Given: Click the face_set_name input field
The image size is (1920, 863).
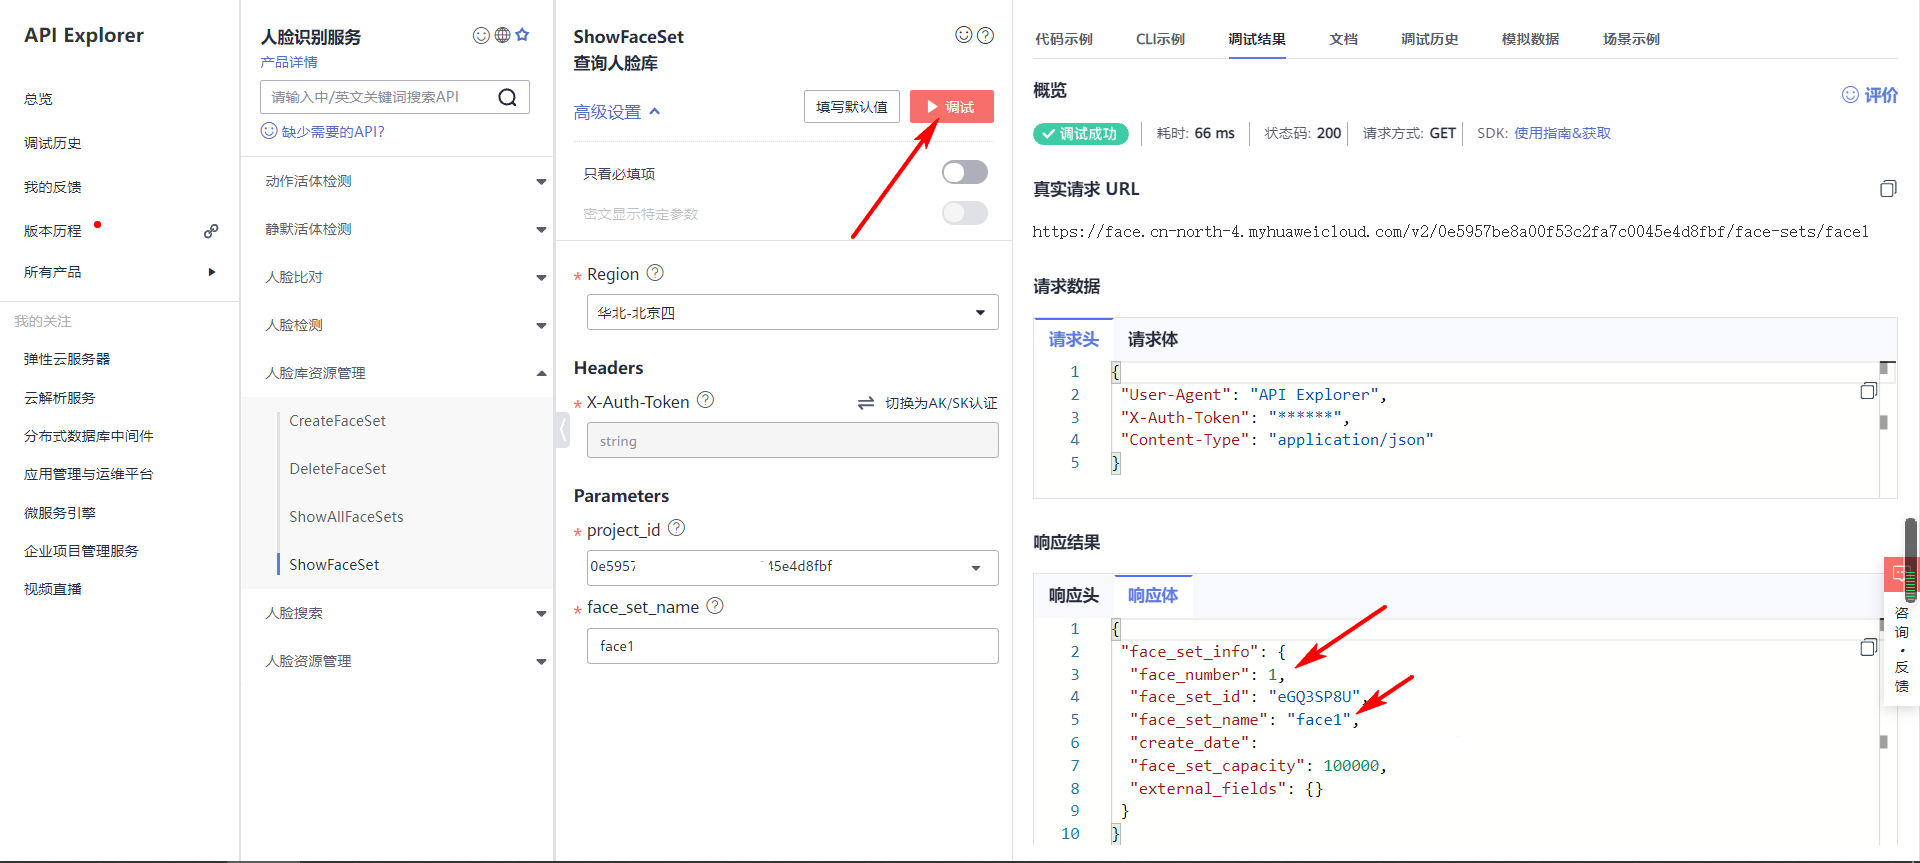Looking at the screenshot, I should 792,646.
